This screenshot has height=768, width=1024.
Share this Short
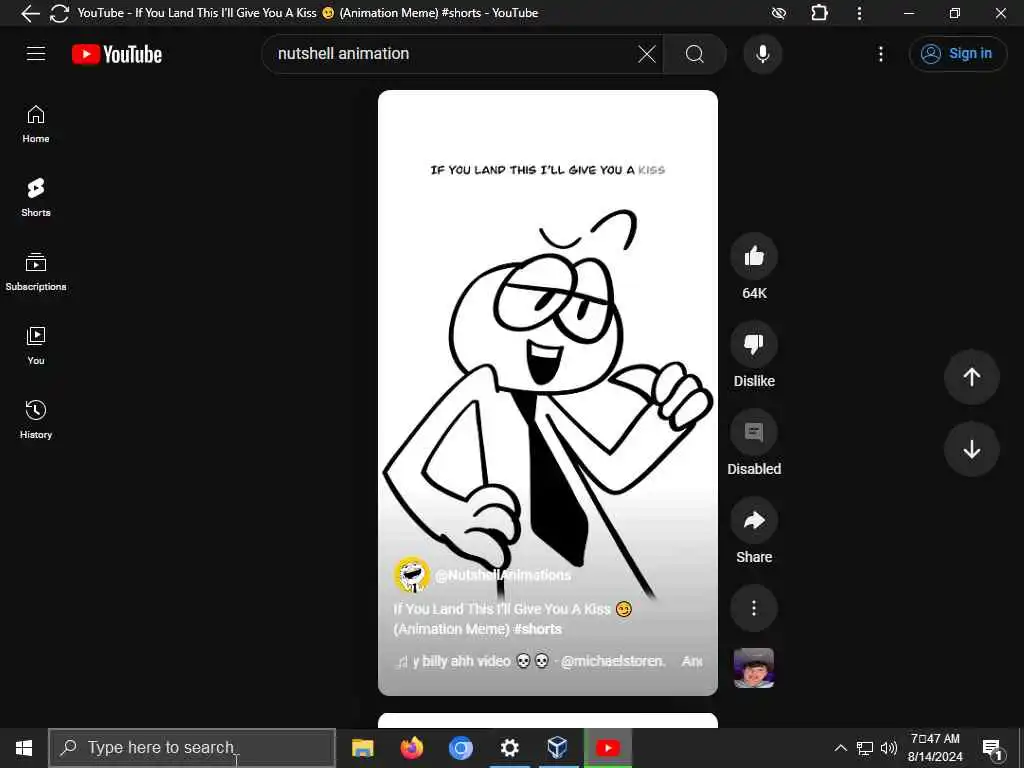coord(754,520)
